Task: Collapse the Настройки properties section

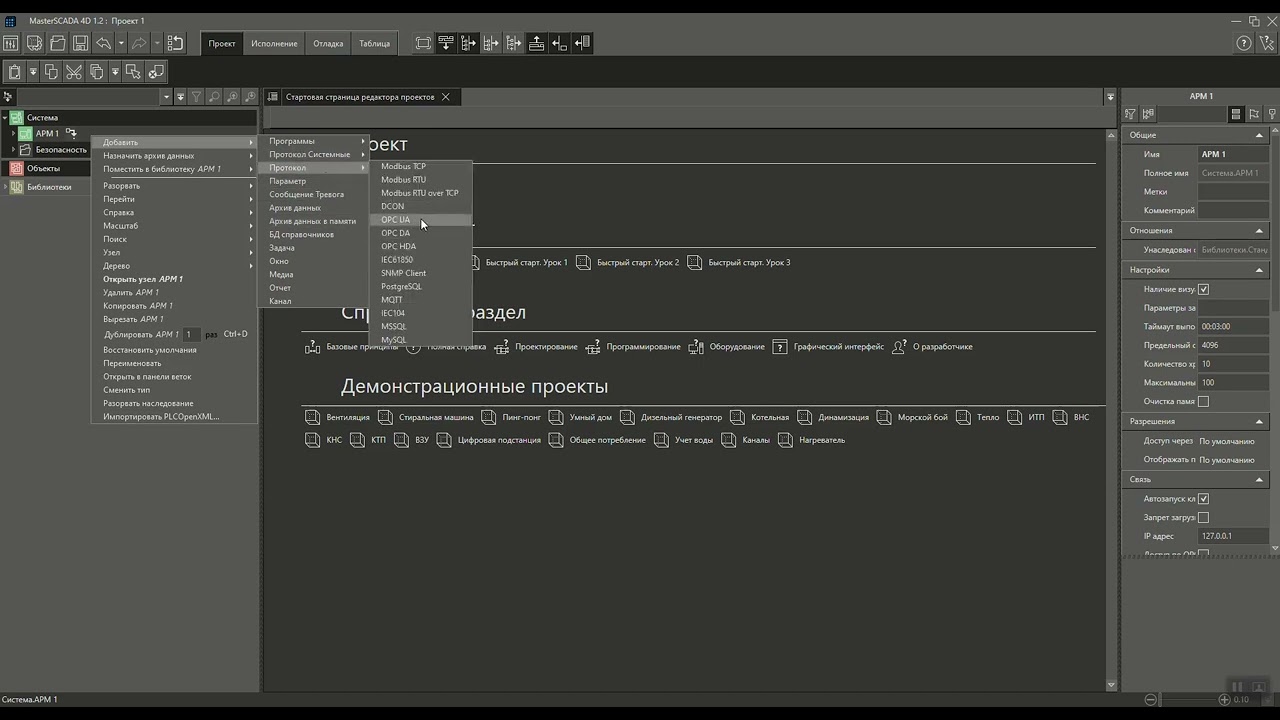Action: pos(1260,270)
